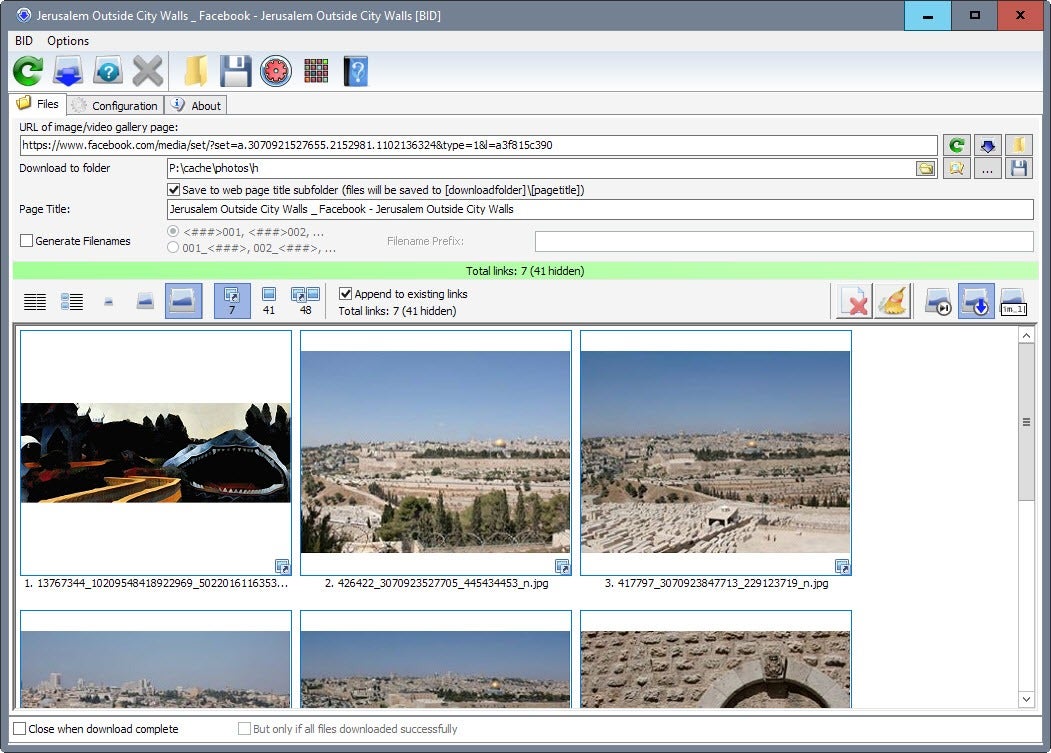Click the Page Title text field
1051x753 pixels.
point(600,209)
